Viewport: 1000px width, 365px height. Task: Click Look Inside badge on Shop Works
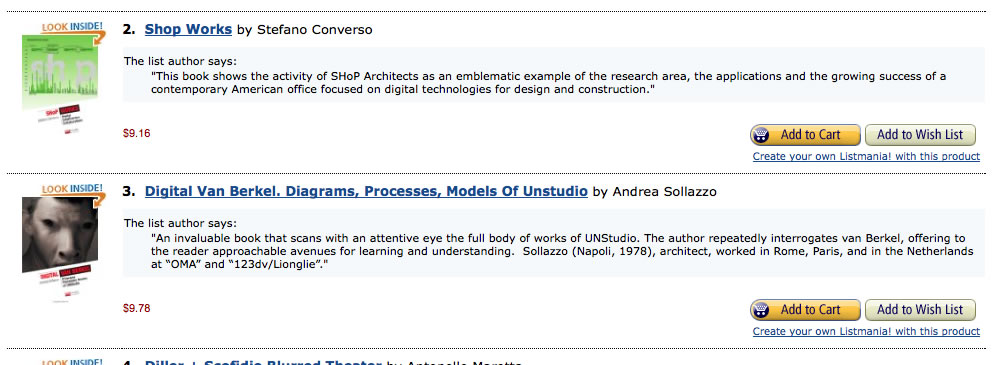71,29
